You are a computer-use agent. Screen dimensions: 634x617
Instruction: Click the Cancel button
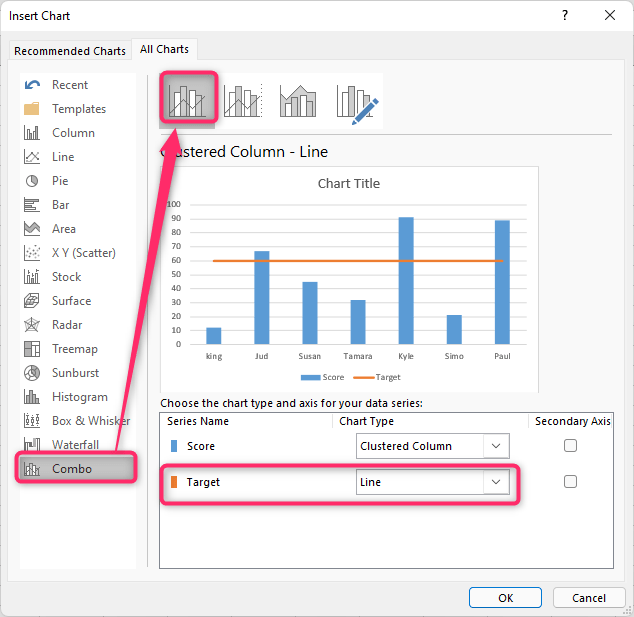click(589, 598)
